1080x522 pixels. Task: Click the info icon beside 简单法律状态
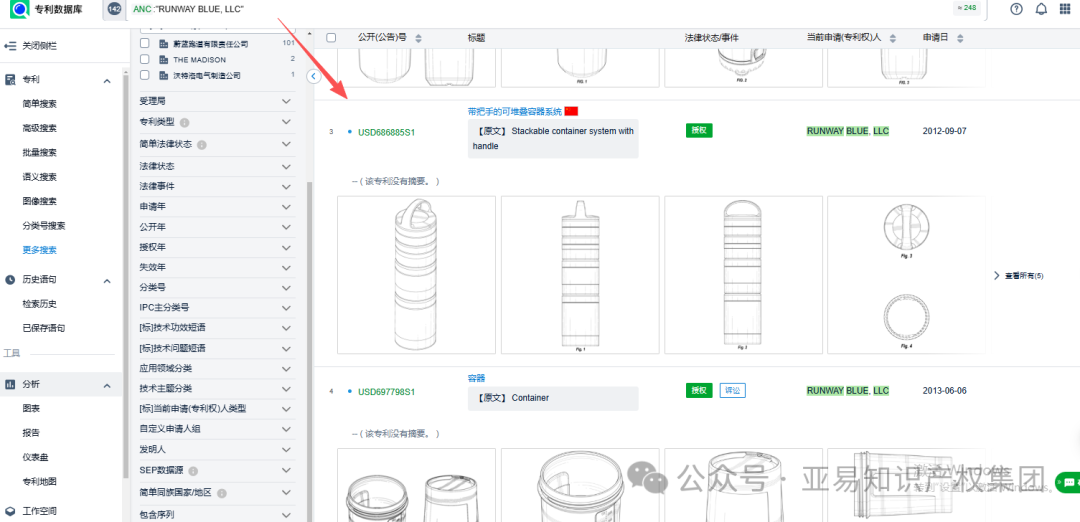coord(202,145)
